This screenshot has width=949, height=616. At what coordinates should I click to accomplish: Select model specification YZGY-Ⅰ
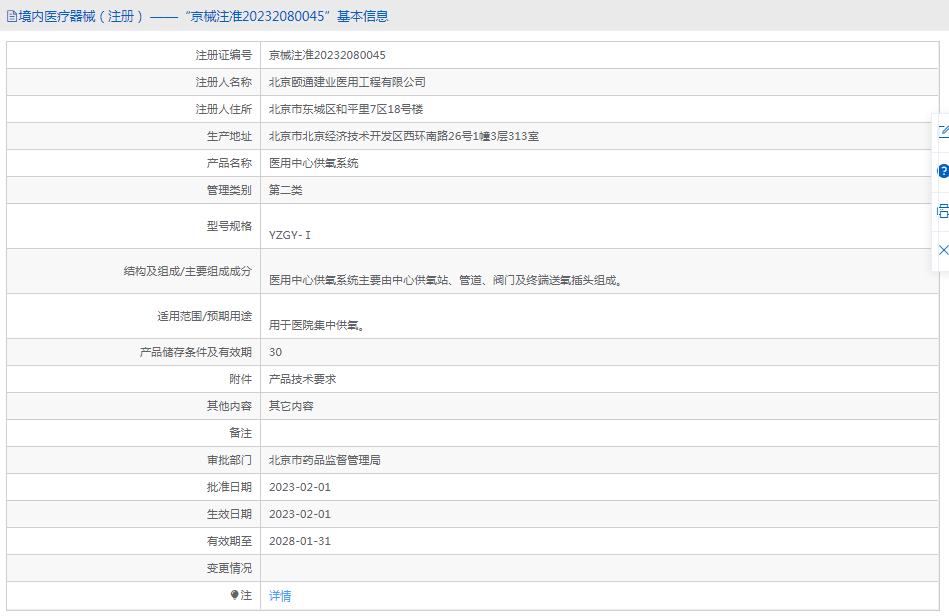pyautogui.click(x=290, y=235)
